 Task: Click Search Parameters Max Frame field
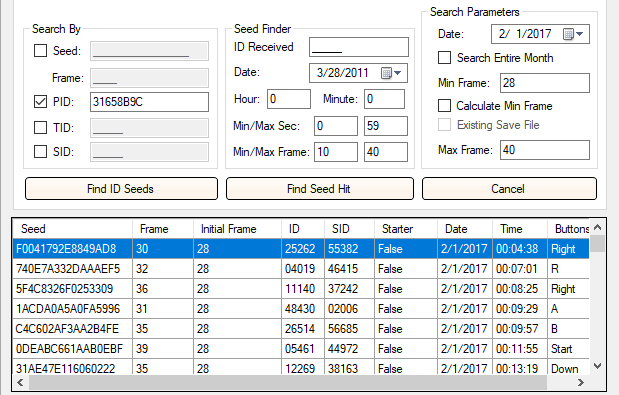545,150
